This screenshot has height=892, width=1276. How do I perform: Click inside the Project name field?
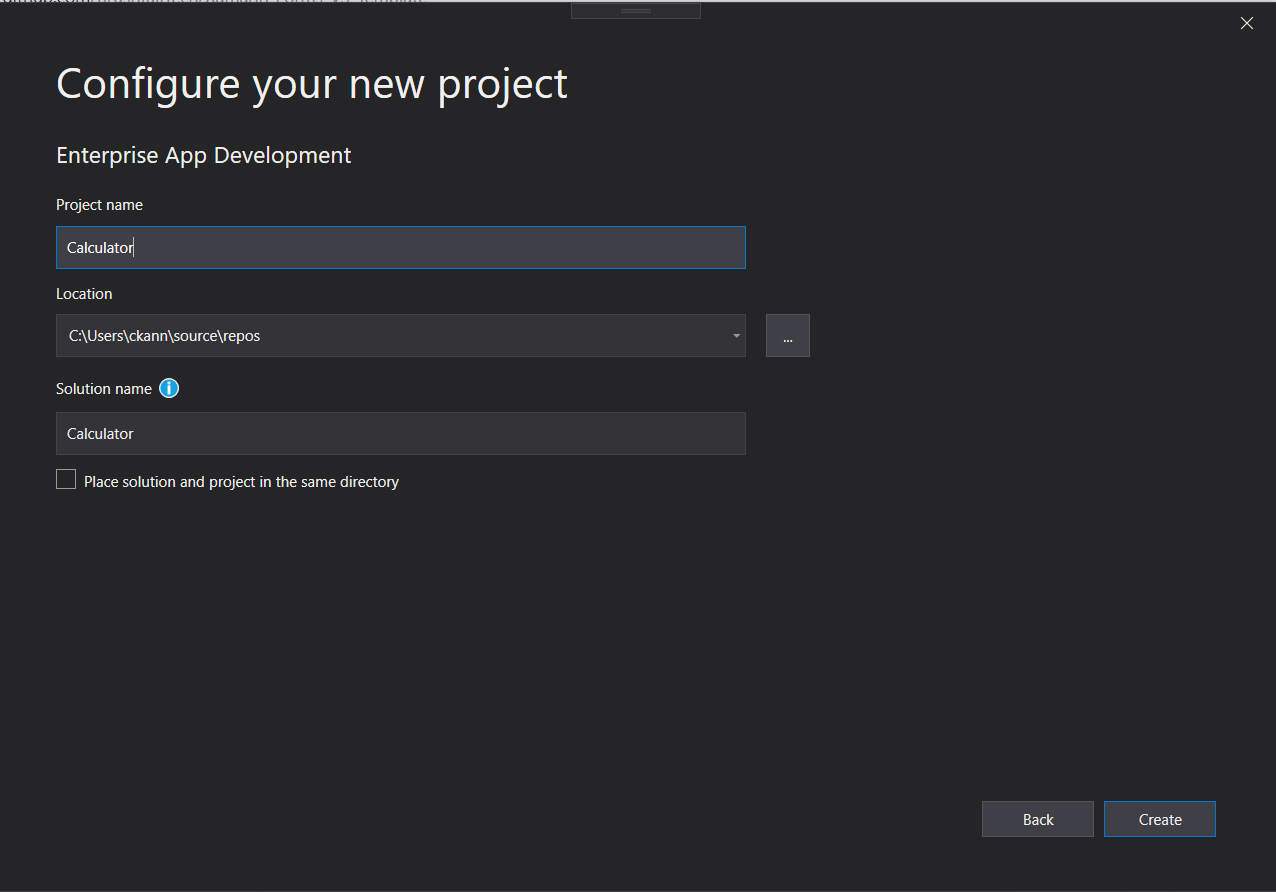click(x=400, y=247)
